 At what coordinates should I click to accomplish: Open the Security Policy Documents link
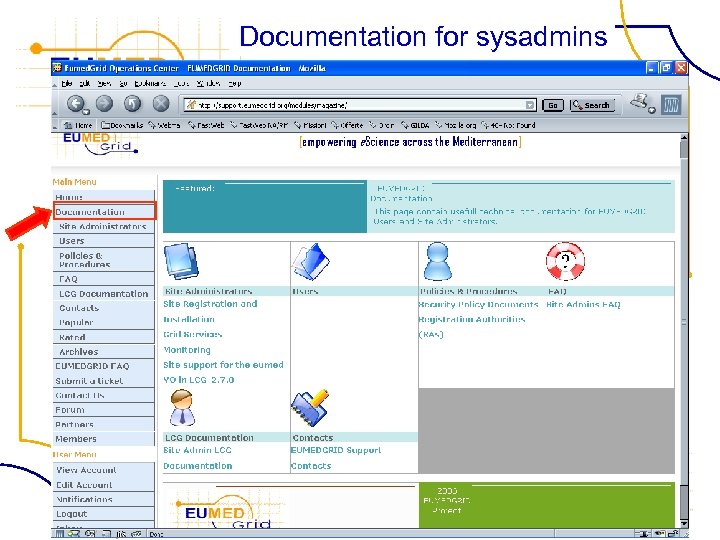click(478, 304)
